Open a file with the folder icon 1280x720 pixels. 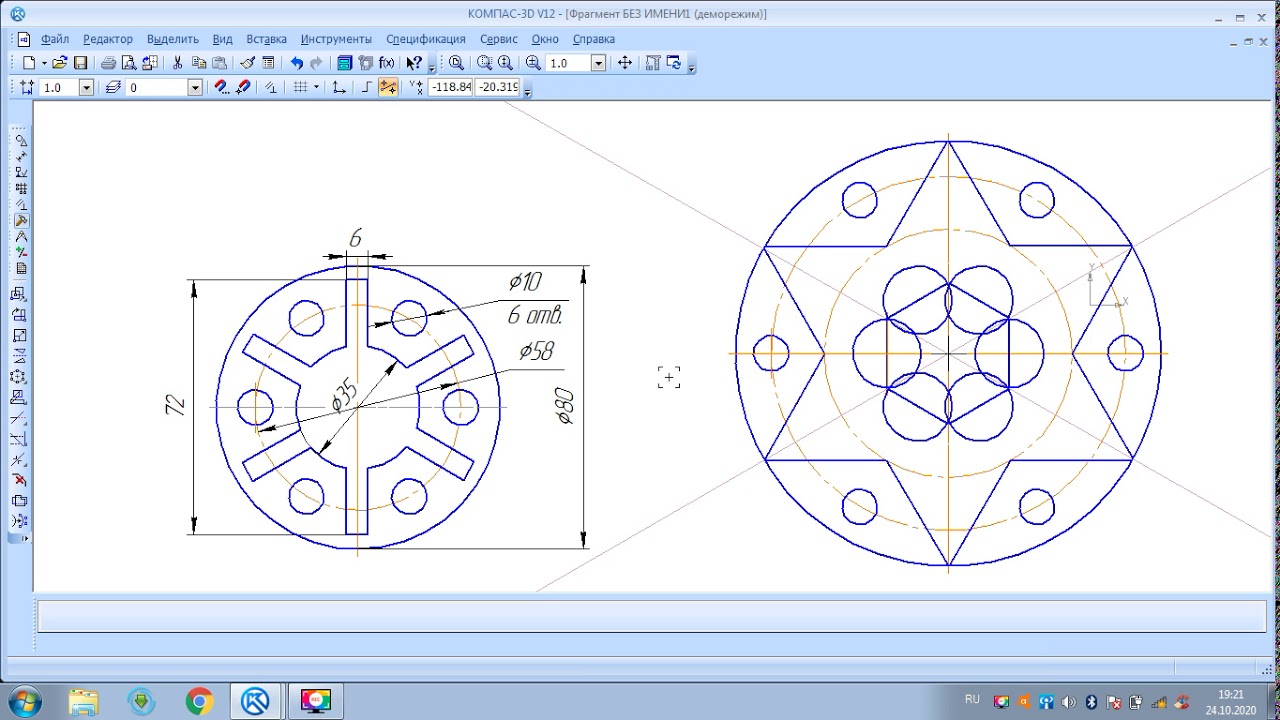60,63
